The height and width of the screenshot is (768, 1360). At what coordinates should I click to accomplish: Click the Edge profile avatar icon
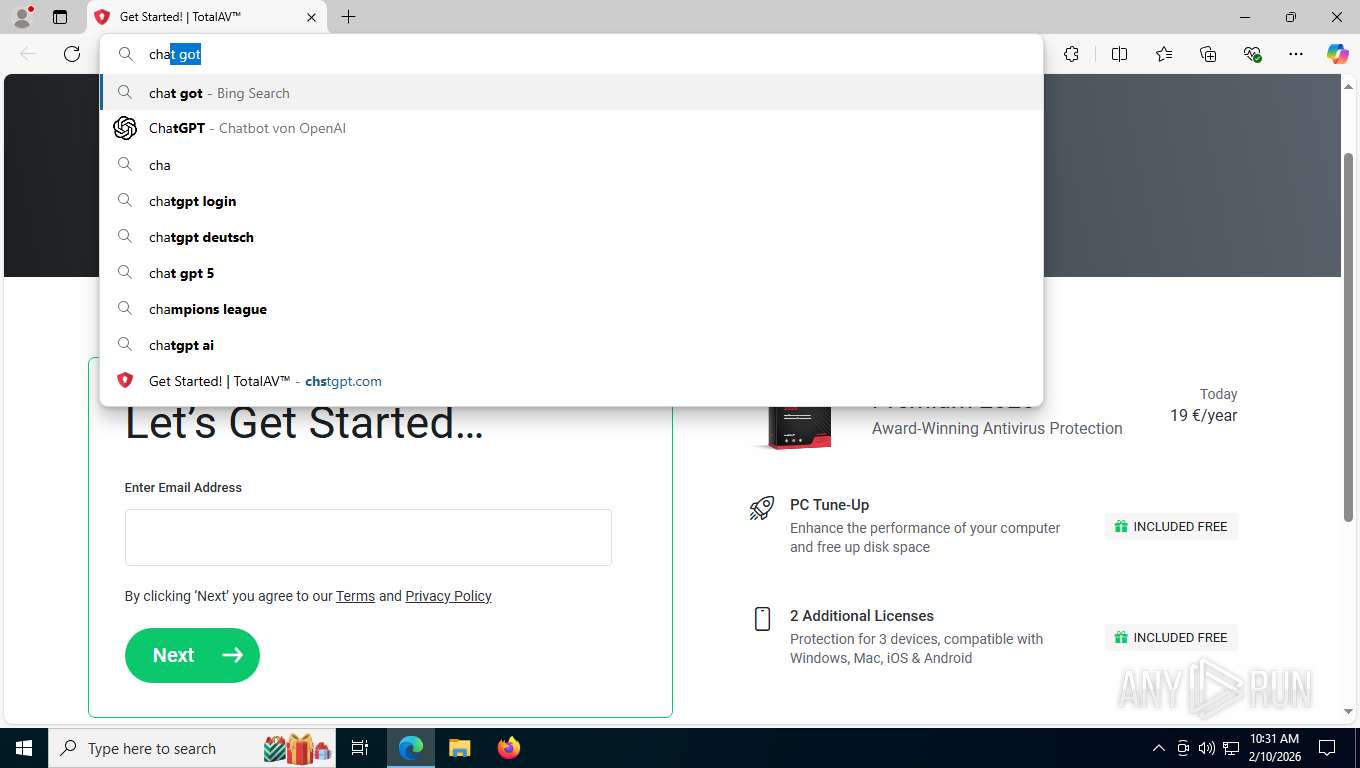pyautogui.click(x=22, y=17)
